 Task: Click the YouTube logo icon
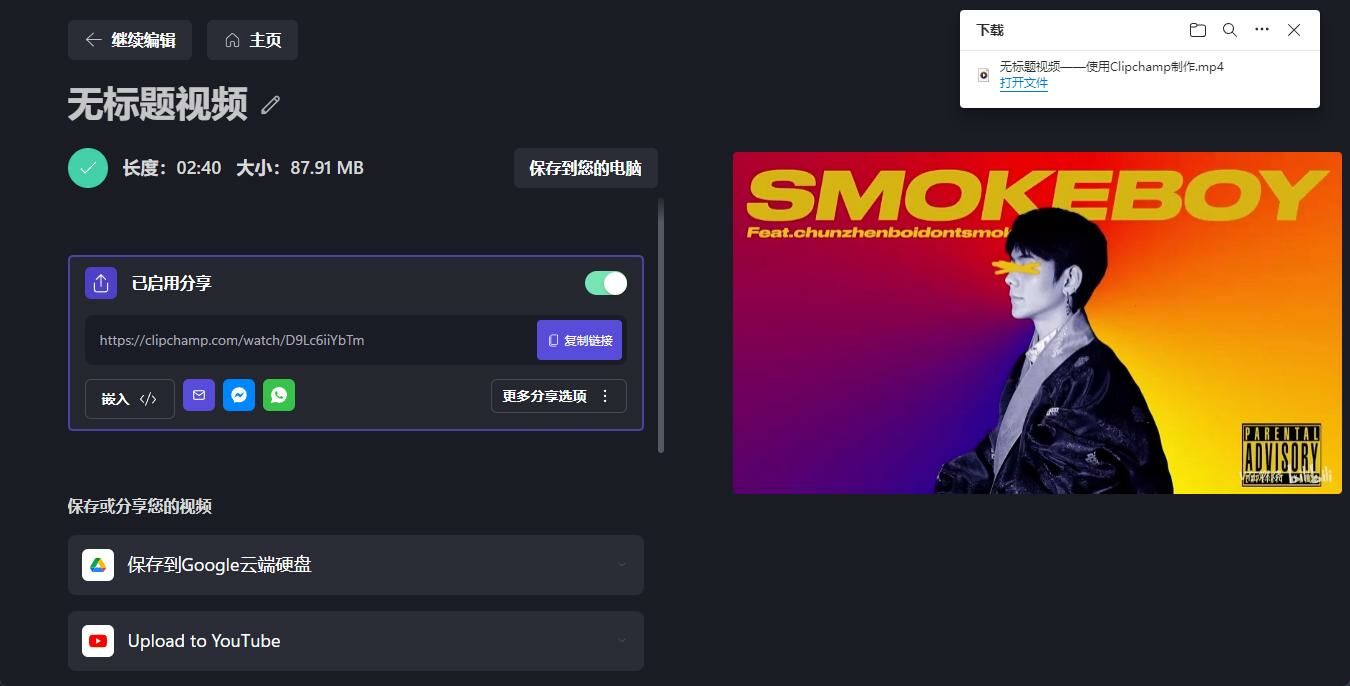pos(98,641)
